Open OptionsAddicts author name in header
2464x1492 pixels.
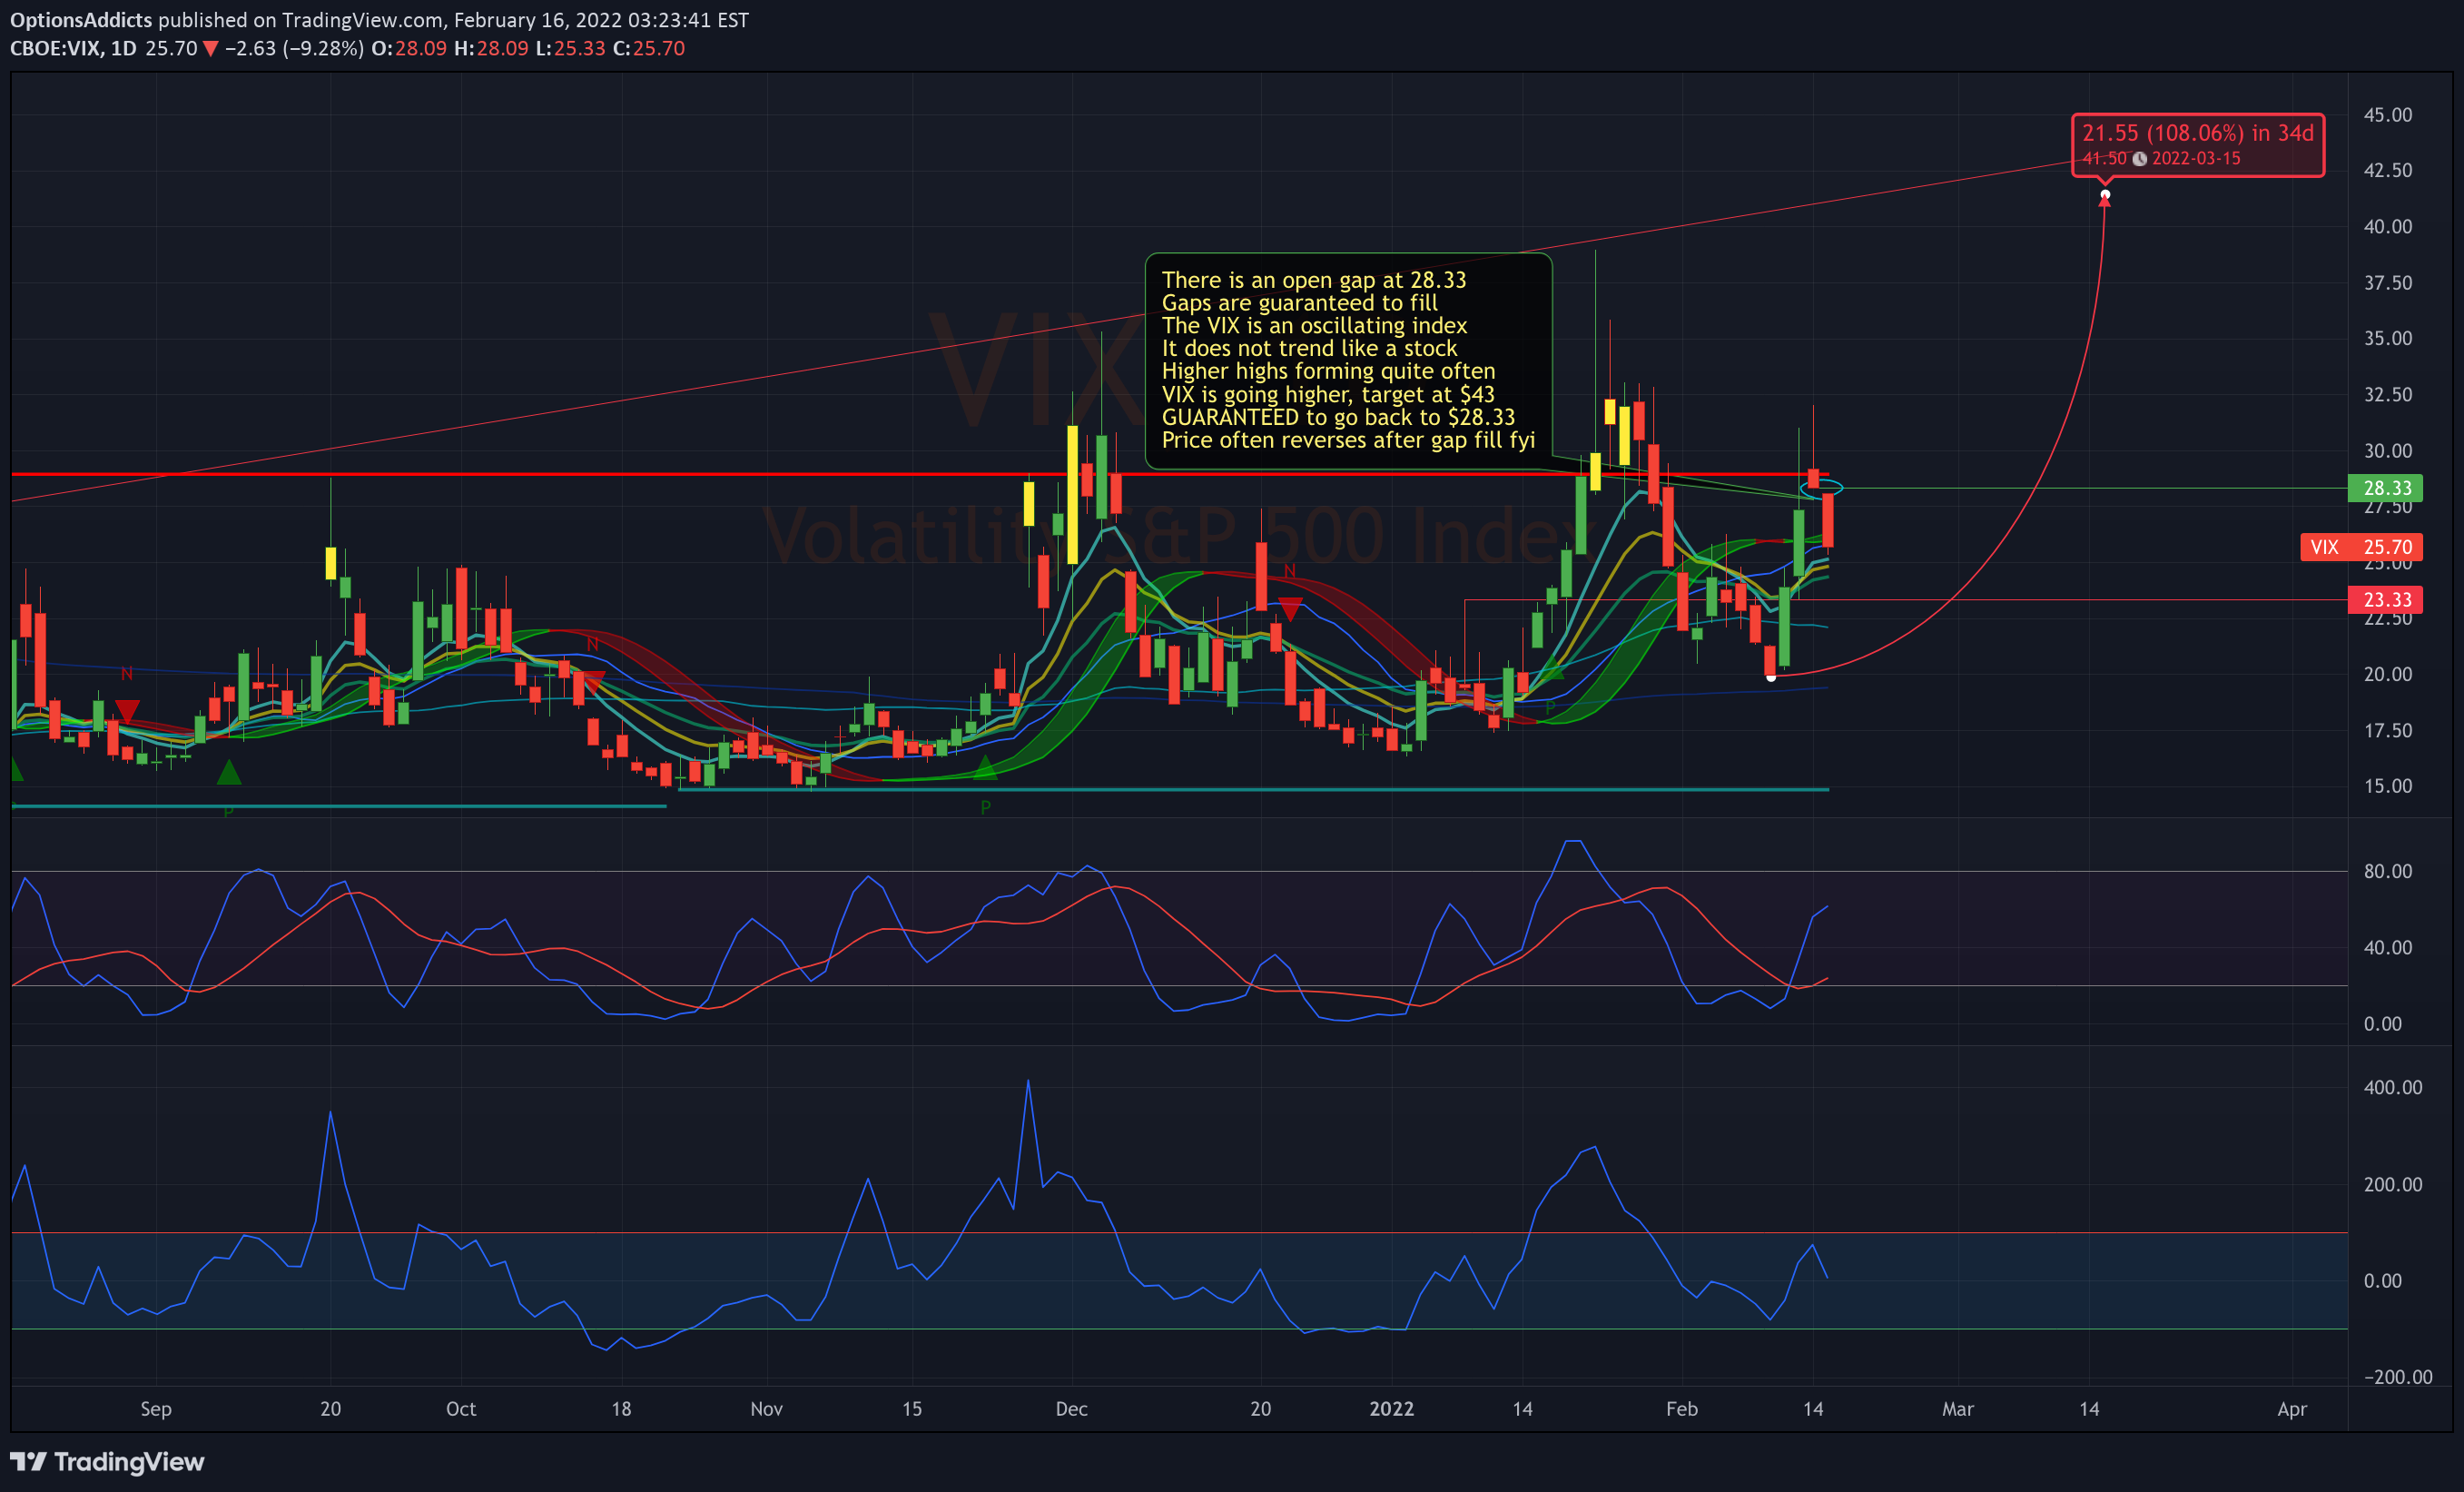(81, 20)
